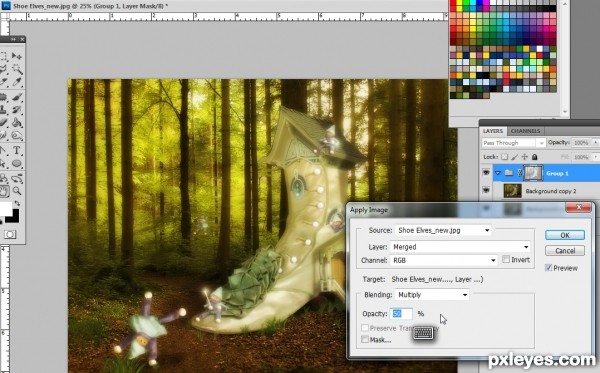Click the Background copy 2 thumbnail
The width and height of the screenshot is (600, 373).
(x=512, y=191)
